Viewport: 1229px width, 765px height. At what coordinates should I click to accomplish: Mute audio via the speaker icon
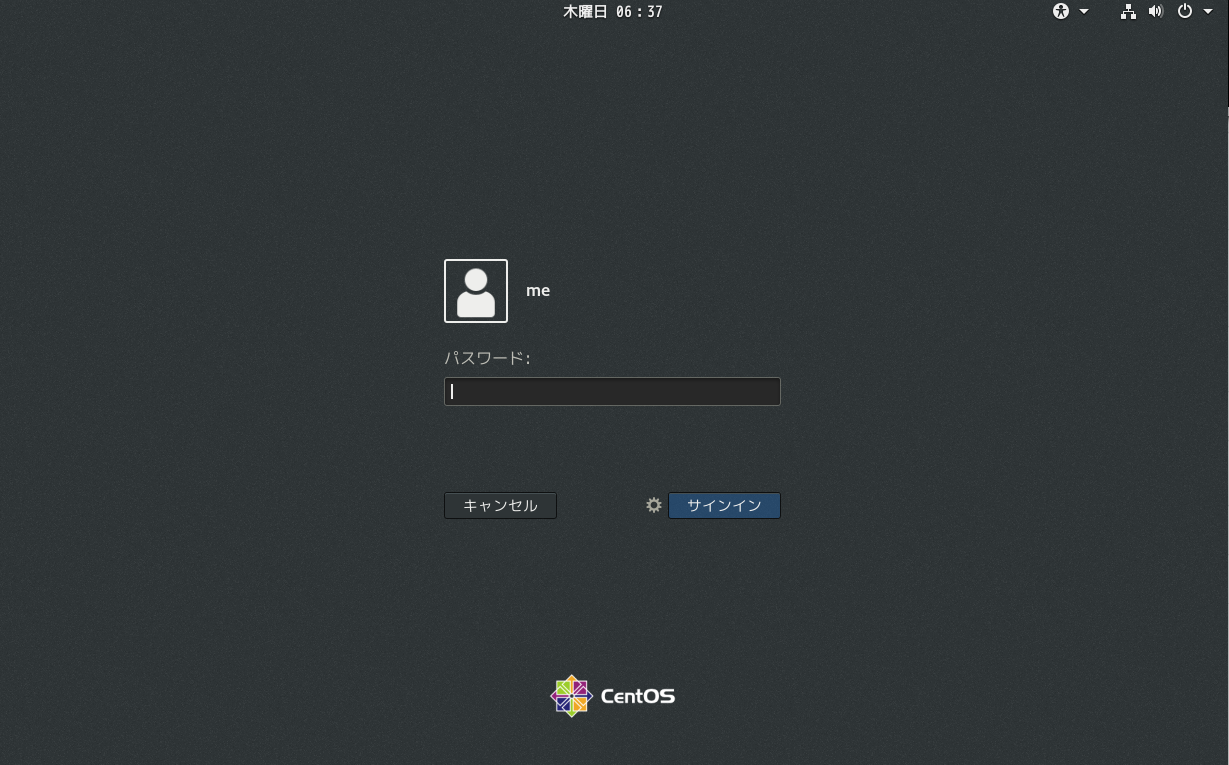coord(1157,11)
